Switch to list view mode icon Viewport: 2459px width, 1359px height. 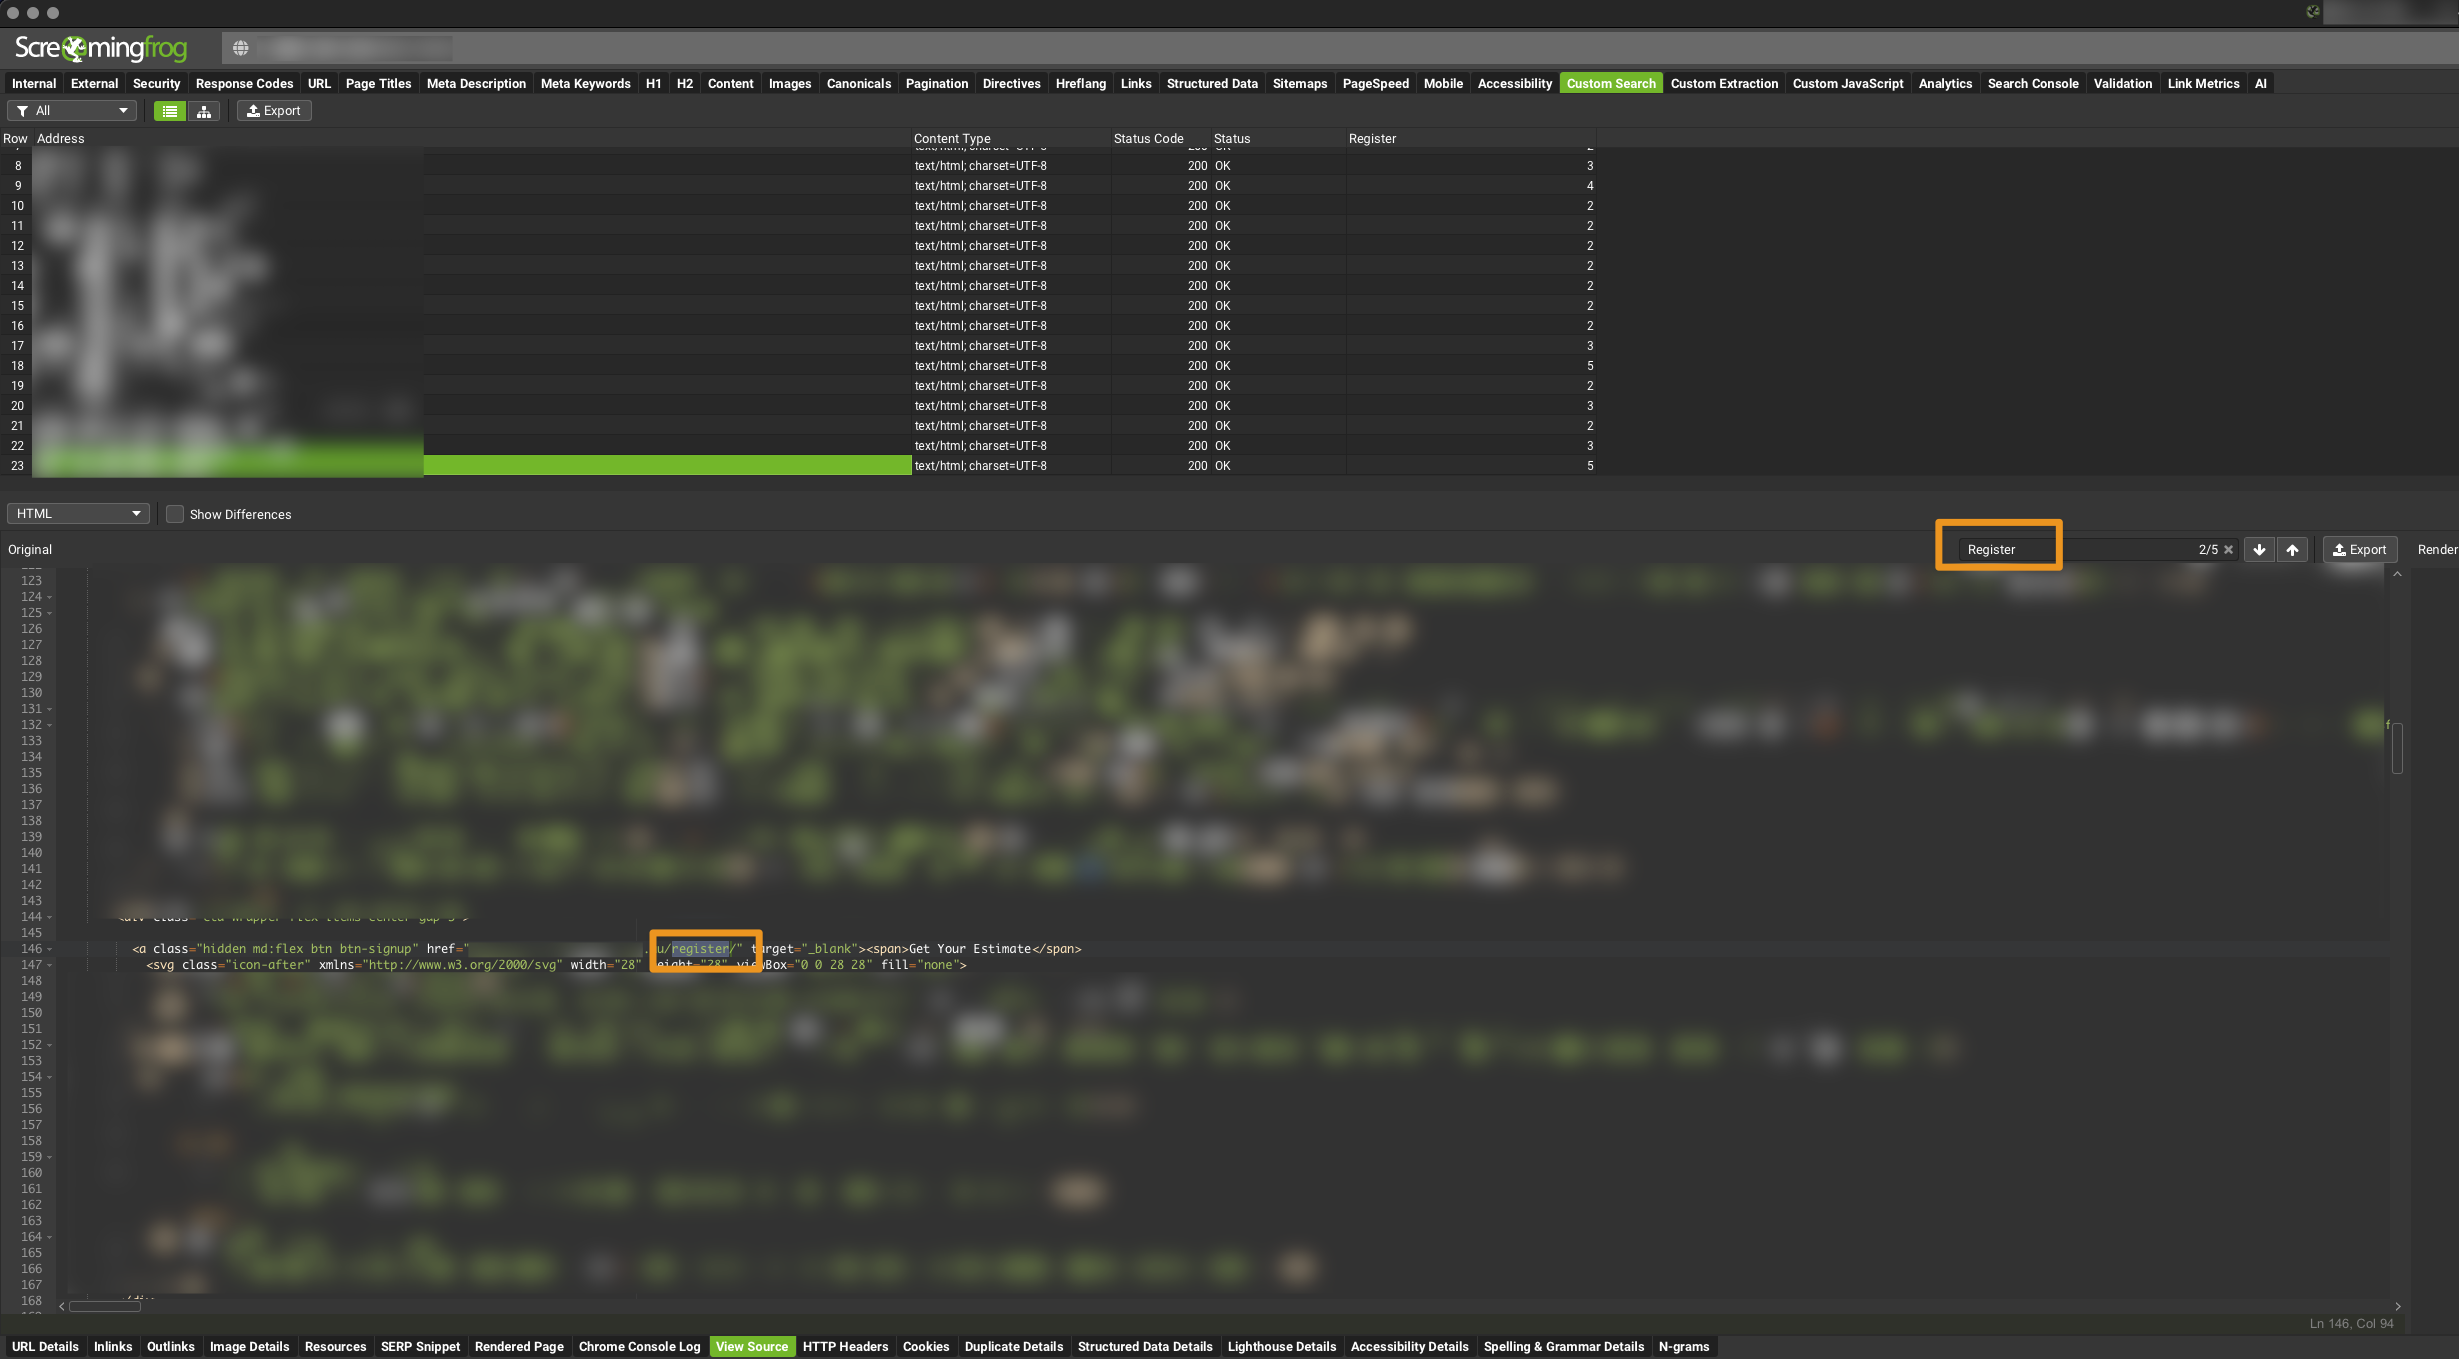point(170,111)
